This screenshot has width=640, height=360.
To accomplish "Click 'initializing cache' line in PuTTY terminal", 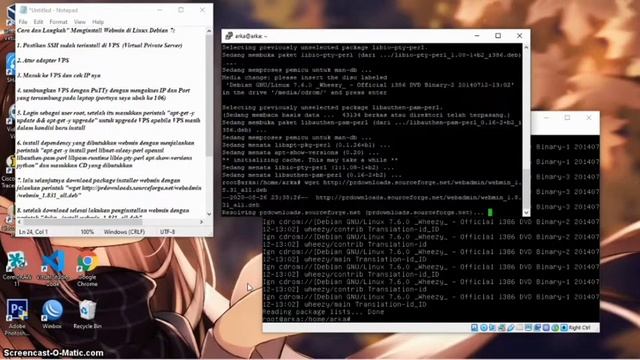I will point(310,160).
